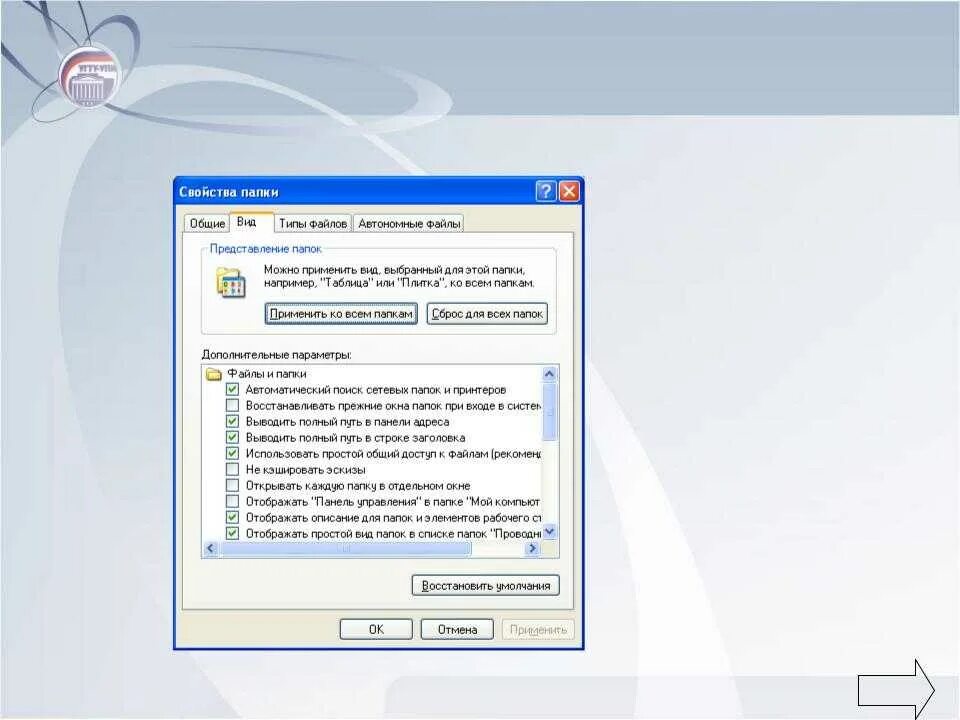Toggle Отображать описание для папок checkbox
960x720 pixels.
coord(232,517)
